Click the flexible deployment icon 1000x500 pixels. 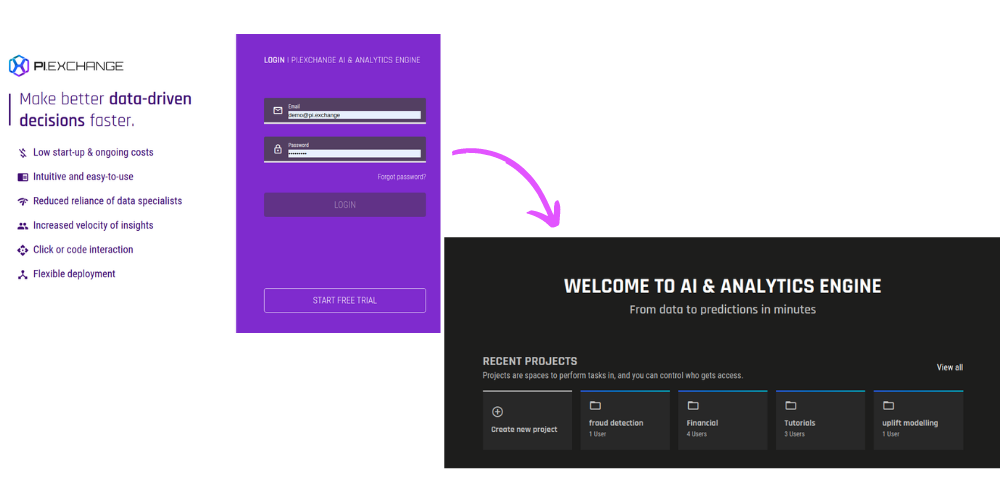[x=23, y=274]
